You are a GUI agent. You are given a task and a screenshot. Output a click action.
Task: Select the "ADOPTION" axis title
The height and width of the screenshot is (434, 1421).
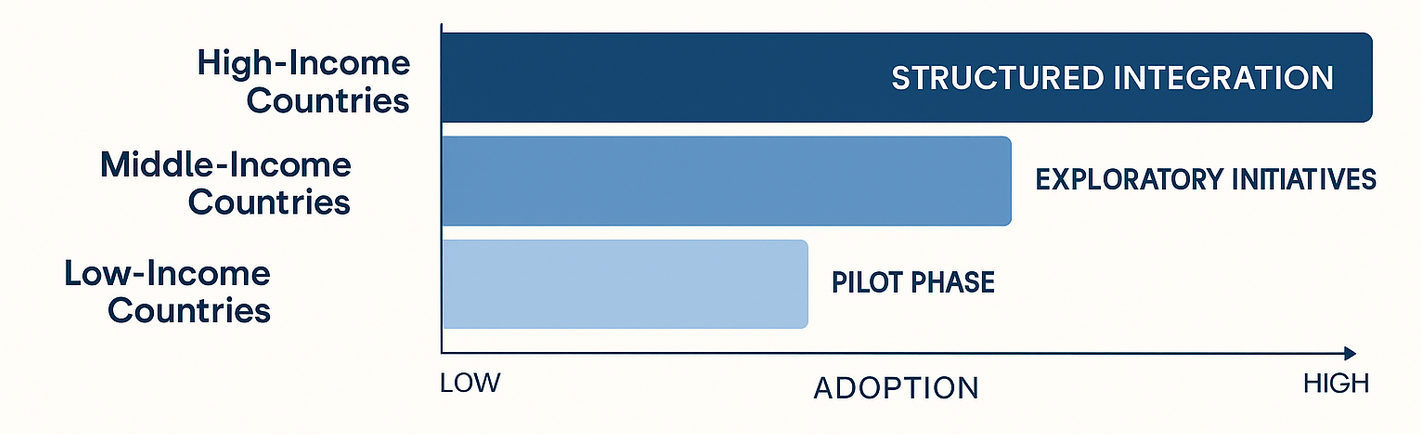[896, 388]
